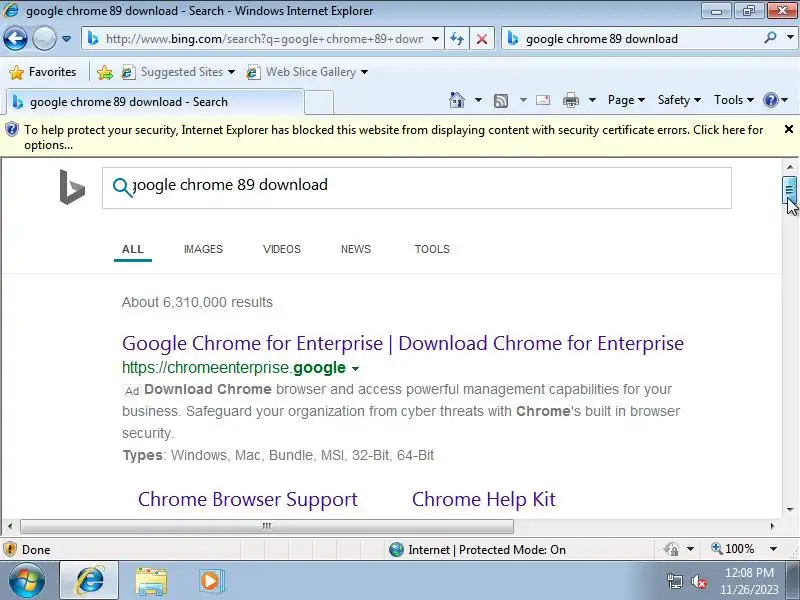The height and width of the screenshot is (600, 800).
Task: Click the address bar URL field
Action: 264,39
